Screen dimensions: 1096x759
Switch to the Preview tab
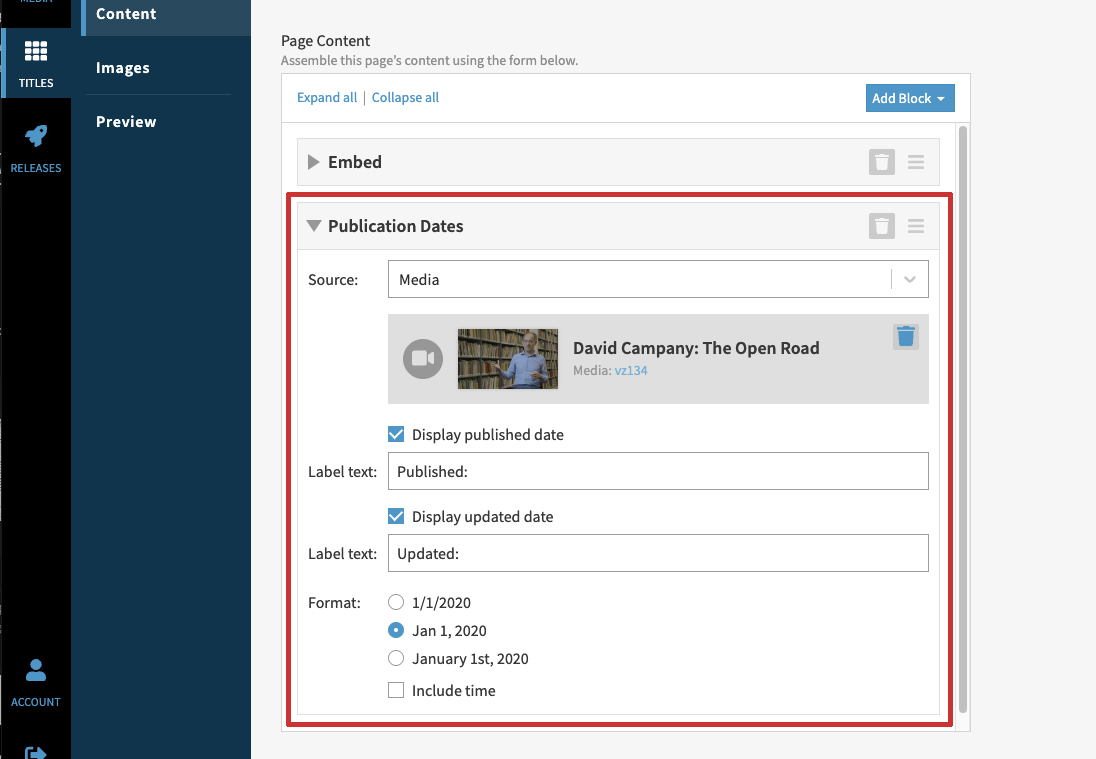click(126, 122)
